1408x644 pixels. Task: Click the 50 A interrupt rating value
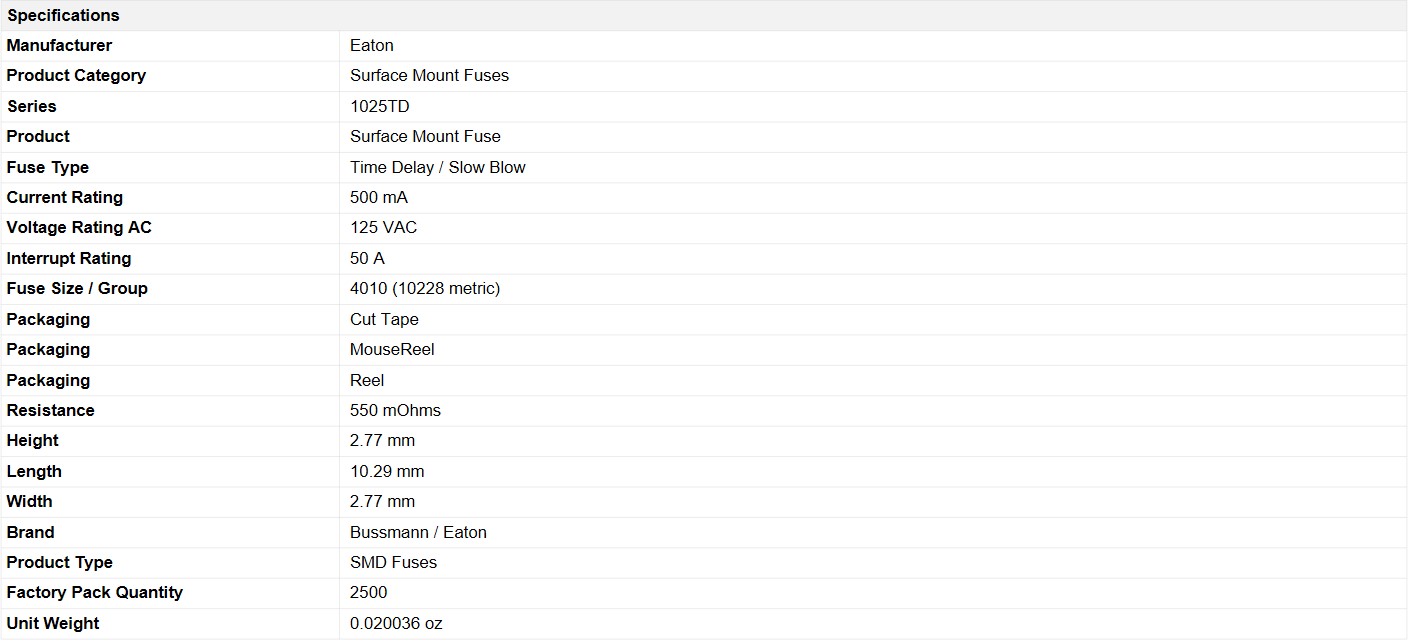(x=367, y=258)
